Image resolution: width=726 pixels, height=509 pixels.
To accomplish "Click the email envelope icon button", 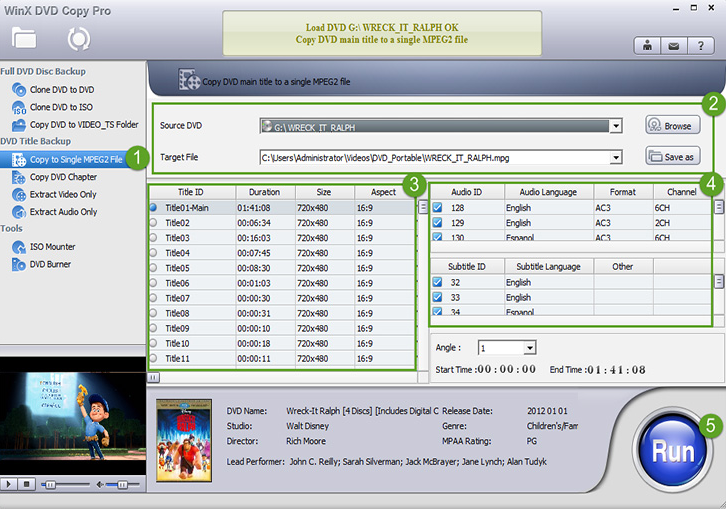I will 674,46.
